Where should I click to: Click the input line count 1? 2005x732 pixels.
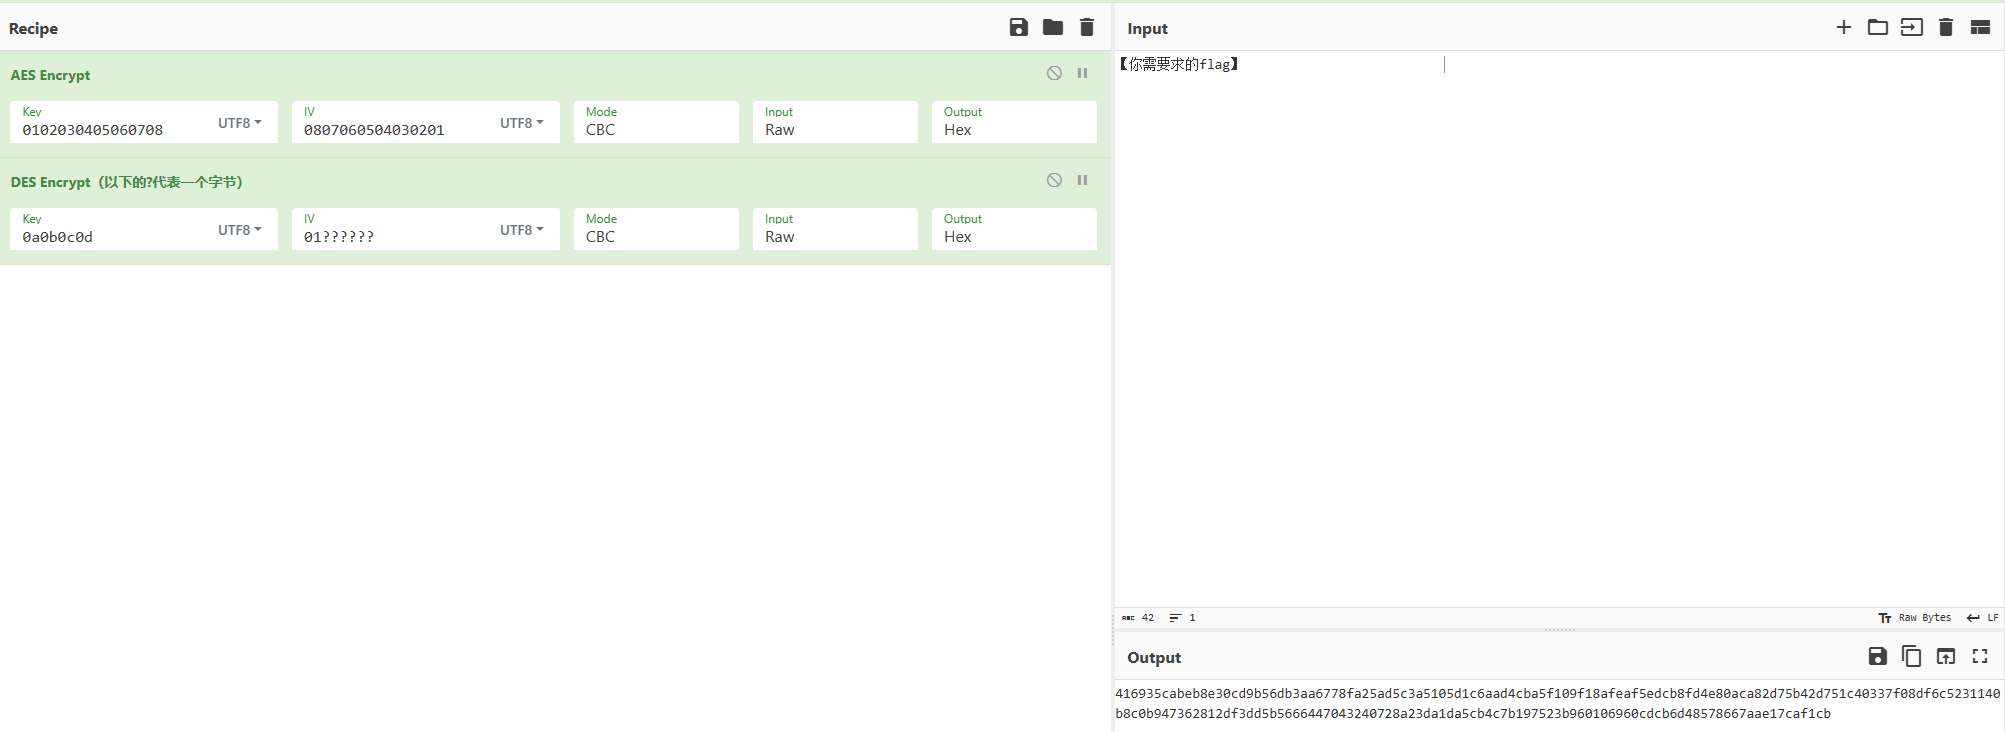coord(1182,618)
